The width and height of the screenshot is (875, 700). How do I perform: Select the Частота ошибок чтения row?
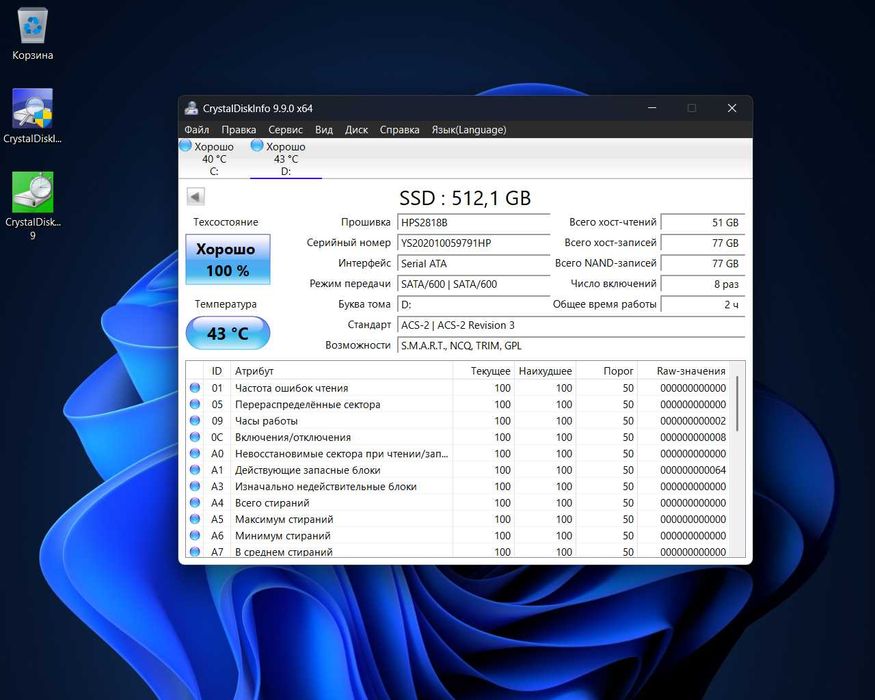pos(458,388)
